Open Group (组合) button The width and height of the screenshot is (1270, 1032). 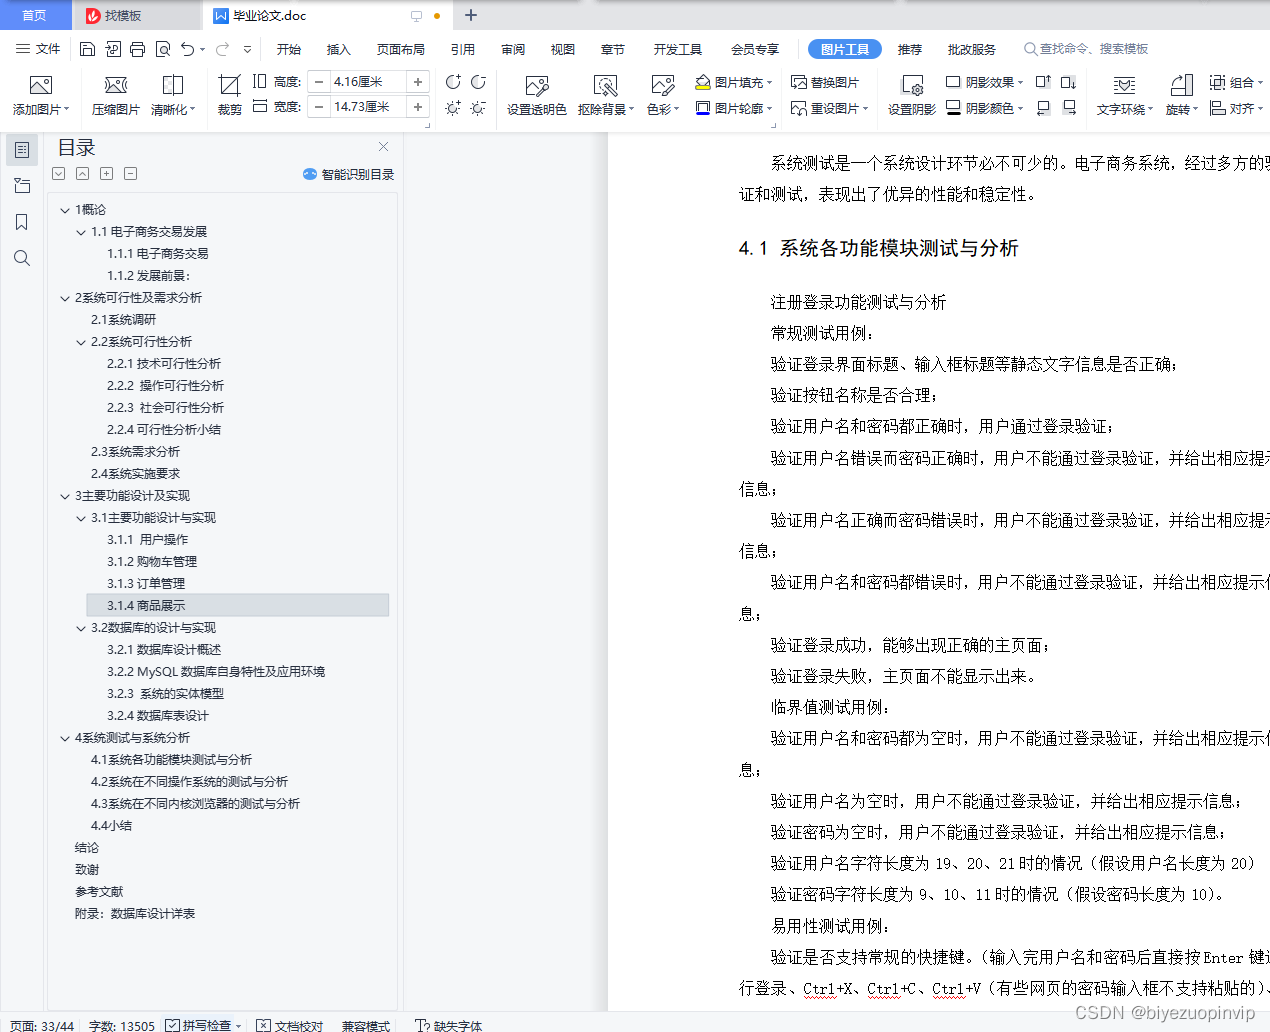(x=1236, y=82)
